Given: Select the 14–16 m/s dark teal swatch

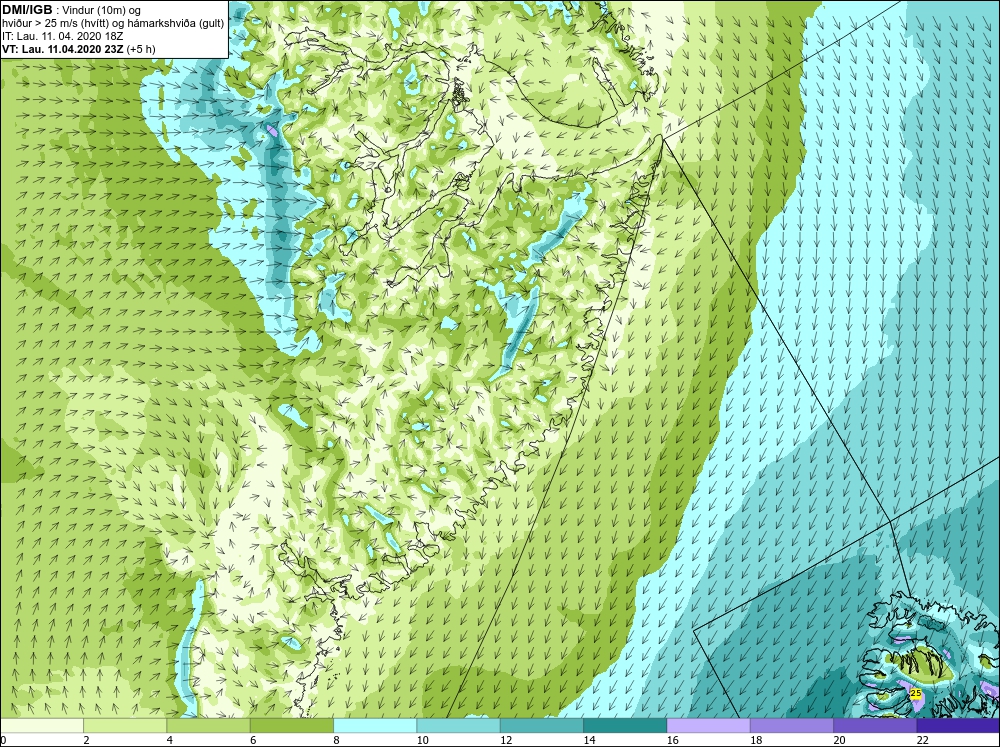Looking at the screenshot, I should [x=625, y=726].
